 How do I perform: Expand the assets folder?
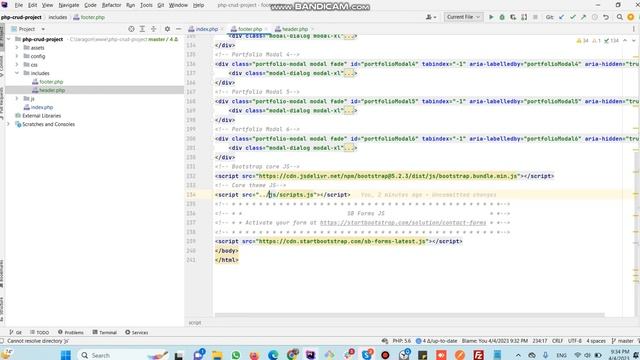pos(17,48)
